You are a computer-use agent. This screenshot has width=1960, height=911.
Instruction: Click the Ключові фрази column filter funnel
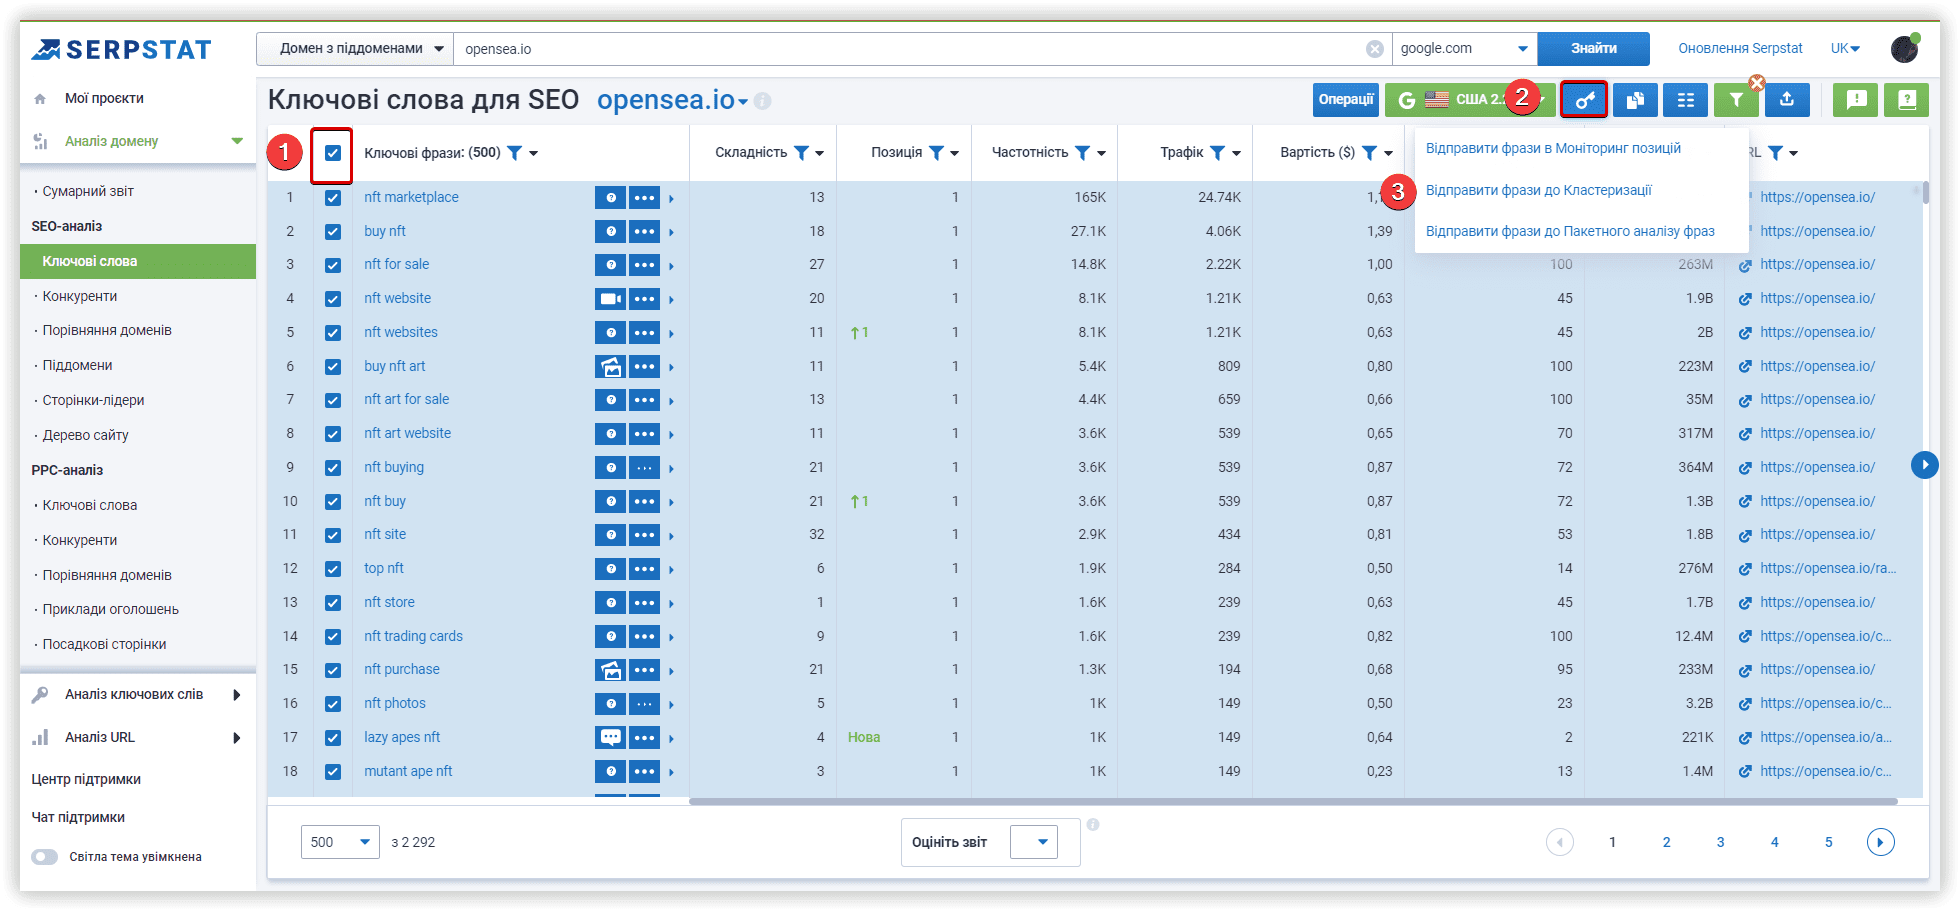(x=514, y=153)
